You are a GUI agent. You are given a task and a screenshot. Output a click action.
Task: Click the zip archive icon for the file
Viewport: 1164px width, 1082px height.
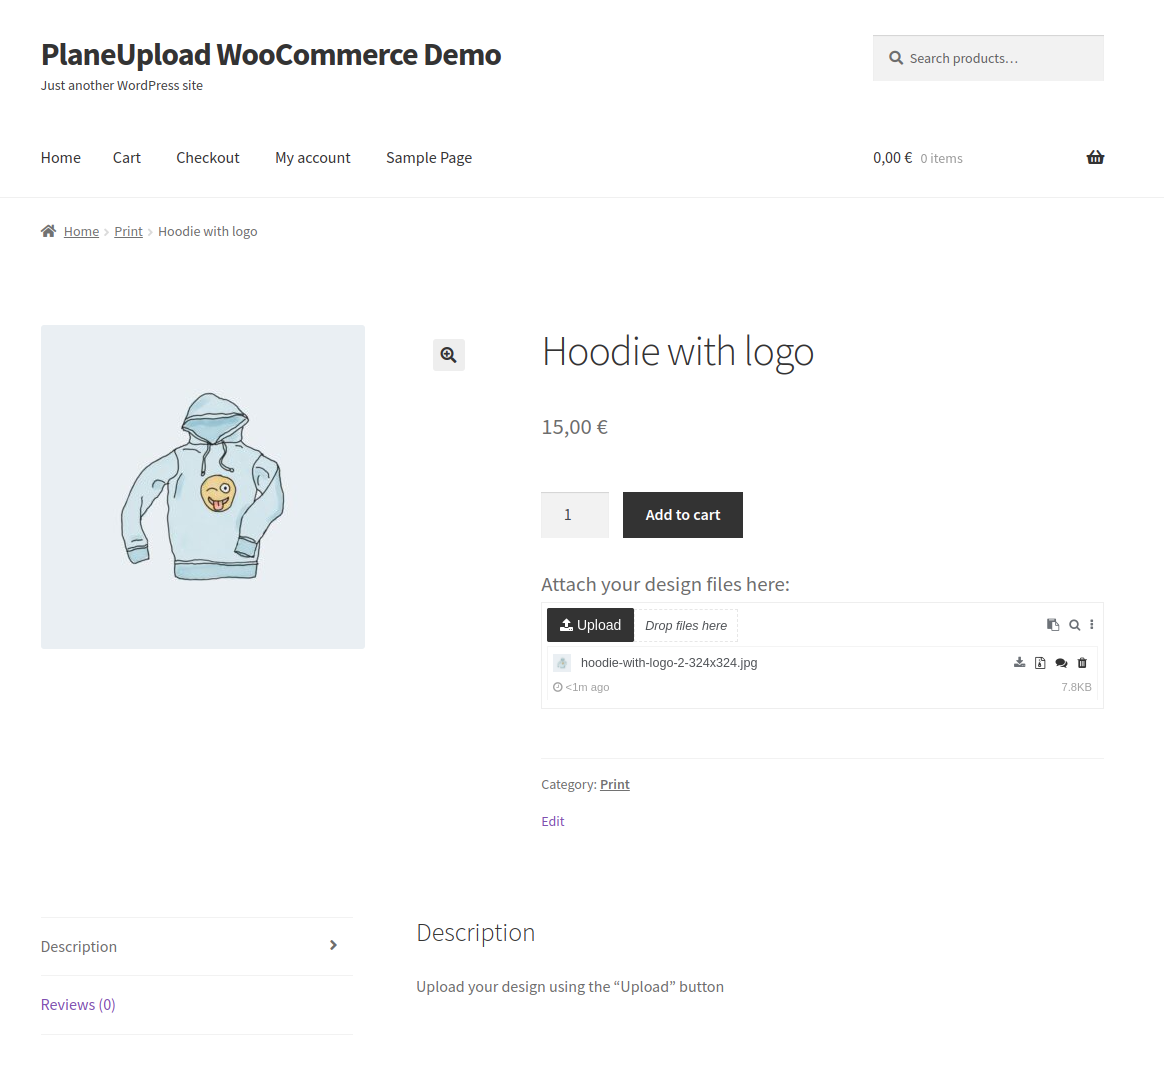click(1040, 663)
